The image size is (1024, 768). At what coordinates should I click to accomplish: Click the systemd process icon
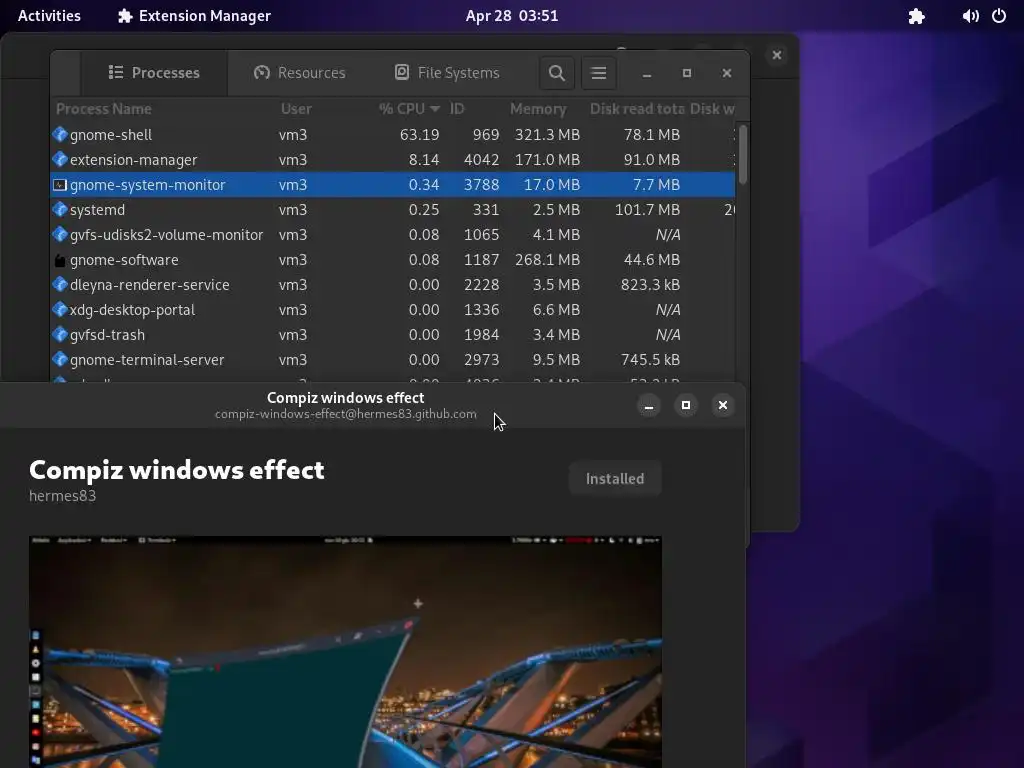59,210
